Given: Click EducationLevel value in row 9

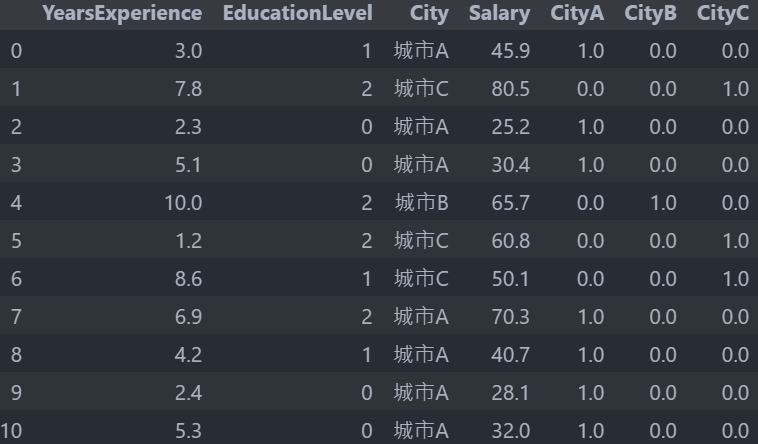Looking at the screenshot, I should pyautogui.click(x=367, y=393).
